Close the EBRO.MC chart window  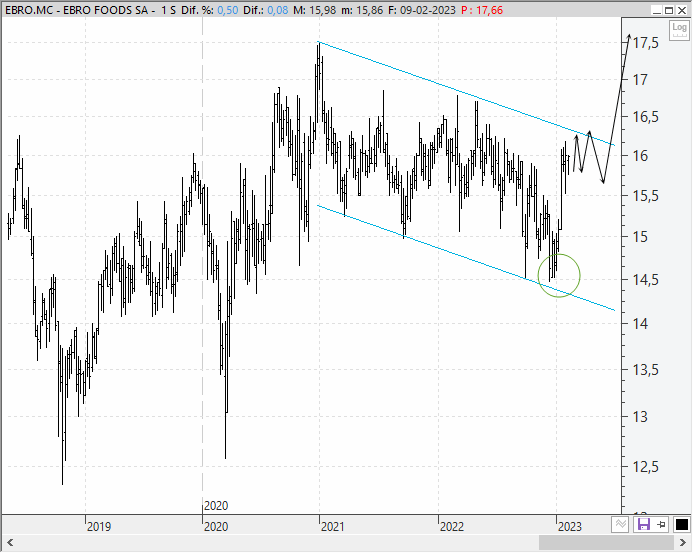click(682, 10)
